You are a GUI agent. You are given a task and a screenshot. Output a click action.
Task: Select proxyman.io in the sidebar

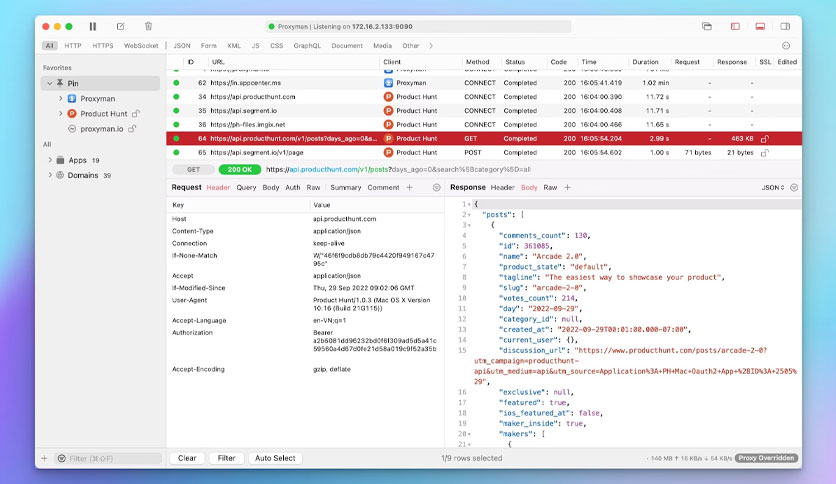tap(102, 129)
